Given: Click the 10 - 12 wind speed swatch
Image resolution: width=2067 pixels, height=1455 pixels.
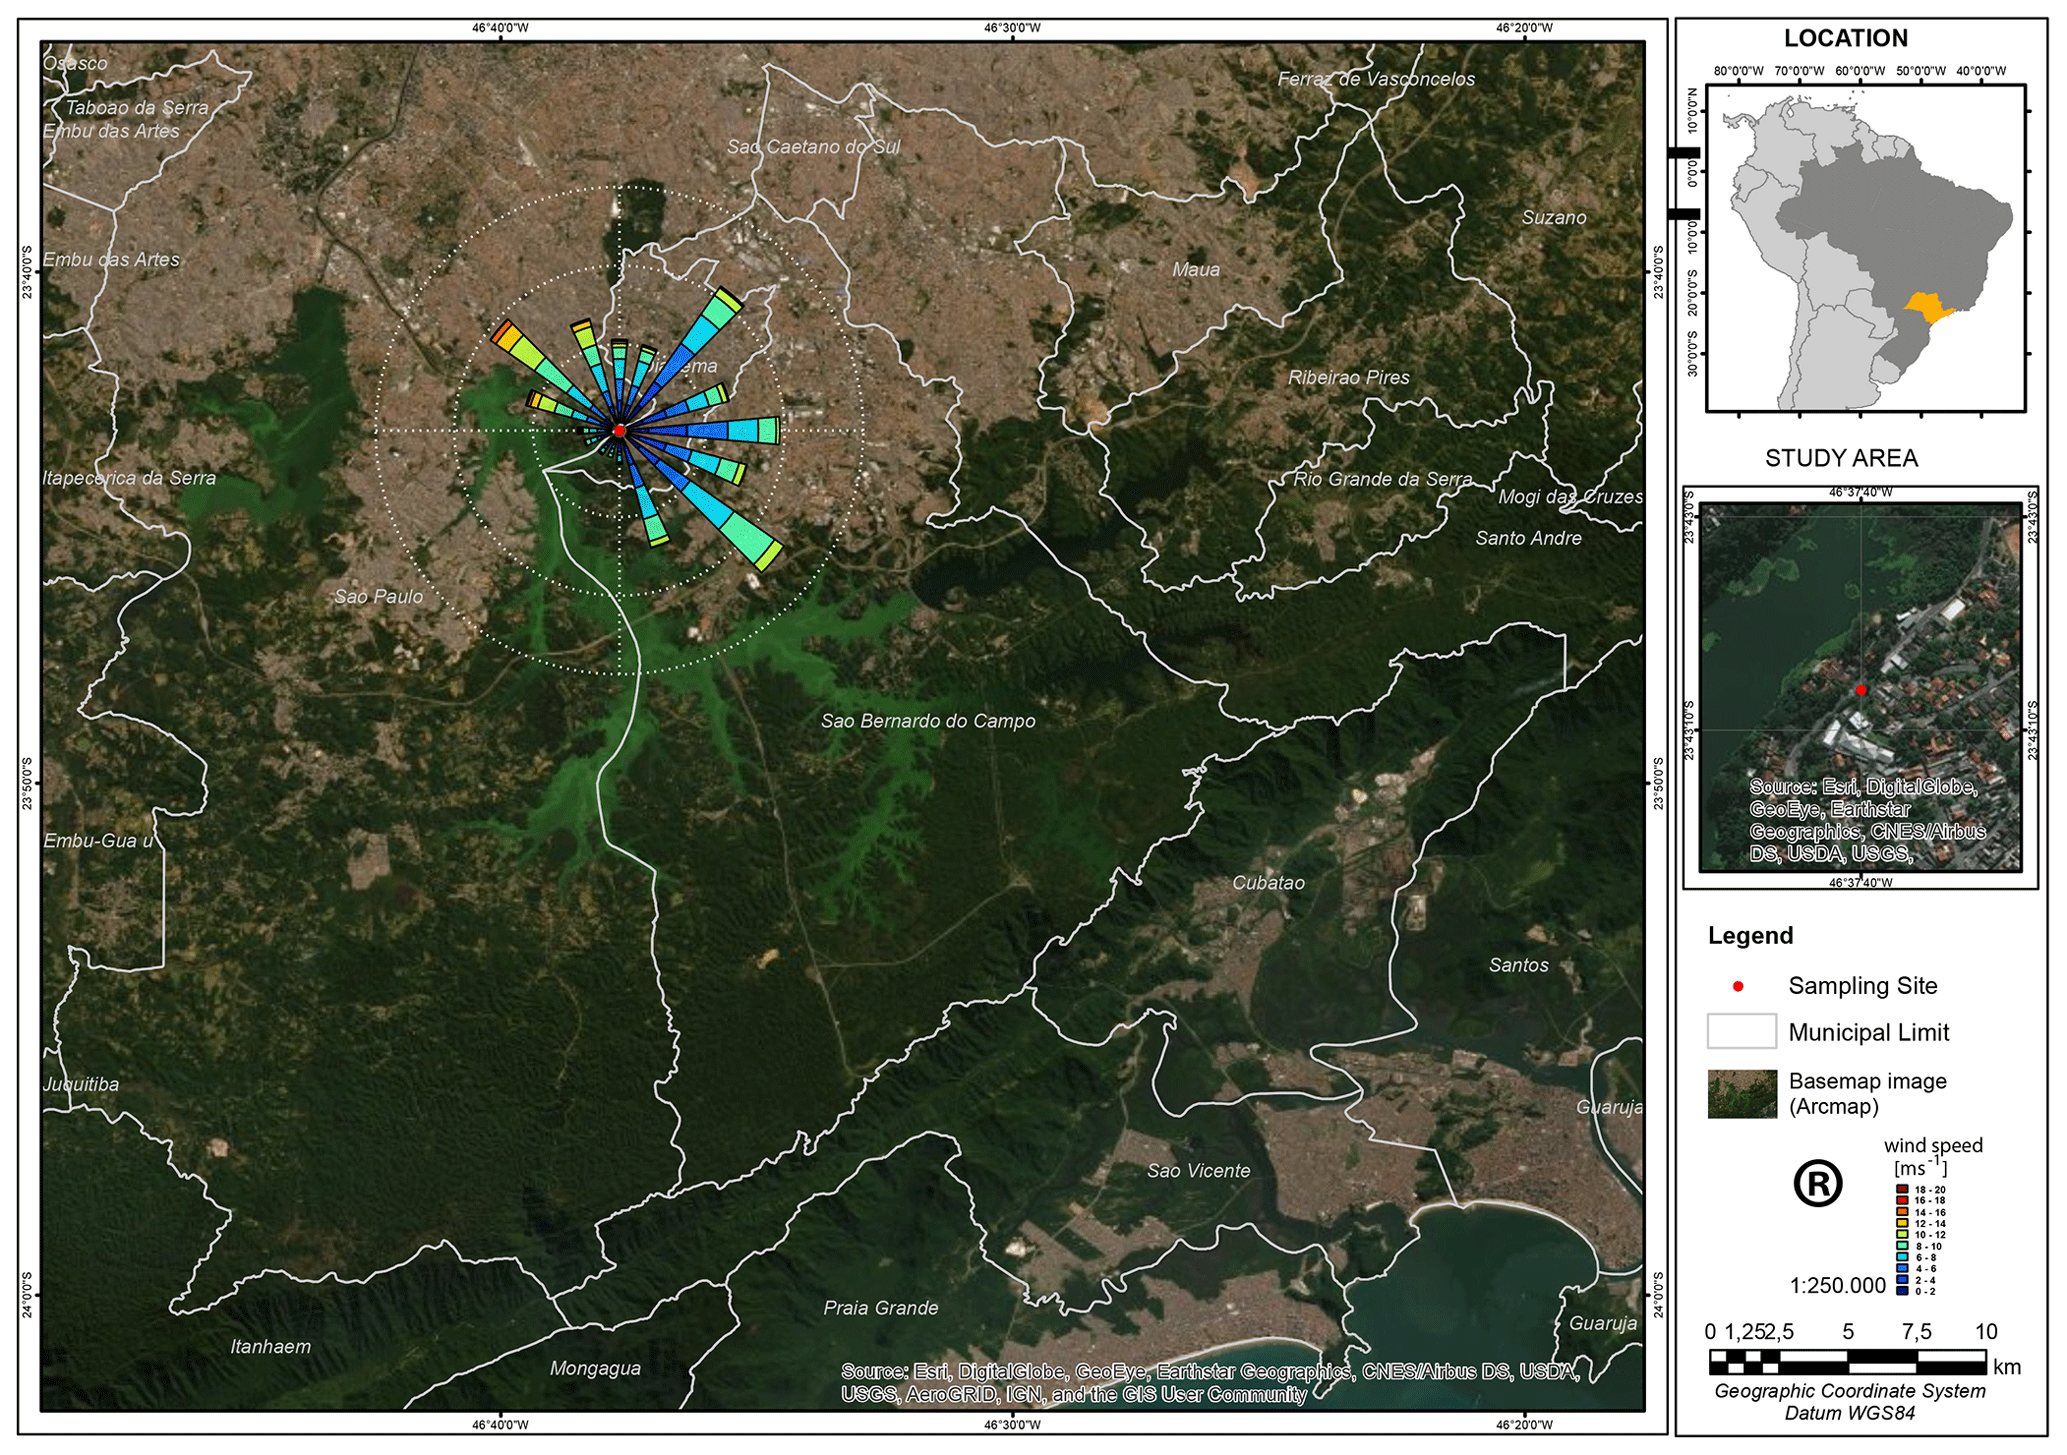Looking at the screenshot, I should click(x=1901, y=1235).
